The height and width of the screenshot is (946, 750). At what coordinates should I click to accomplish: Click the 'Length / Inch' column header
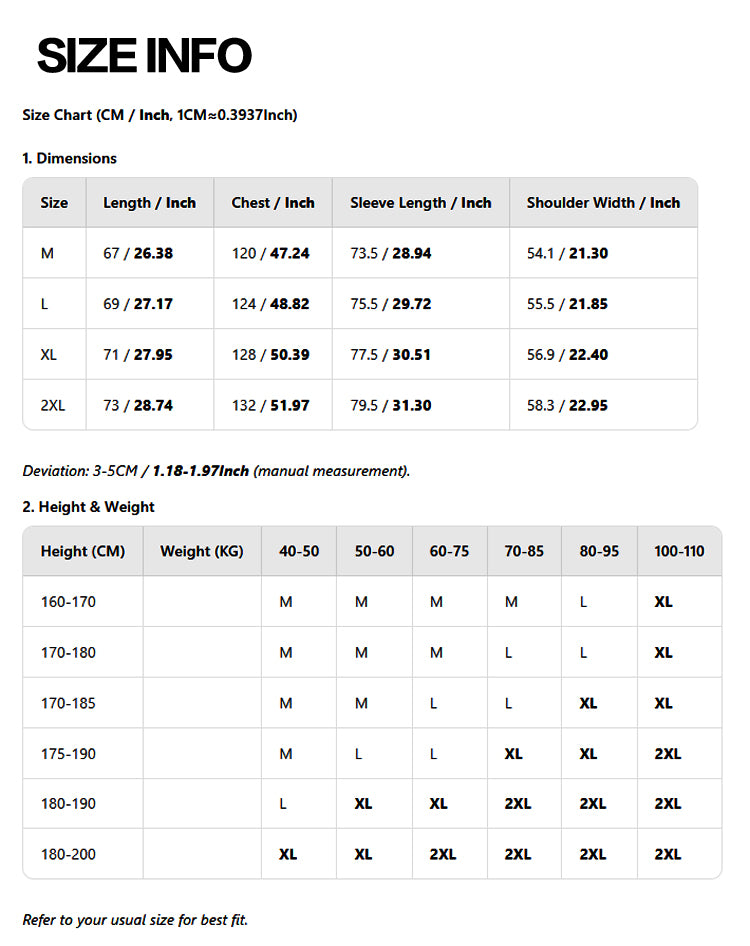pyautogui.click(x=149, y=203)
